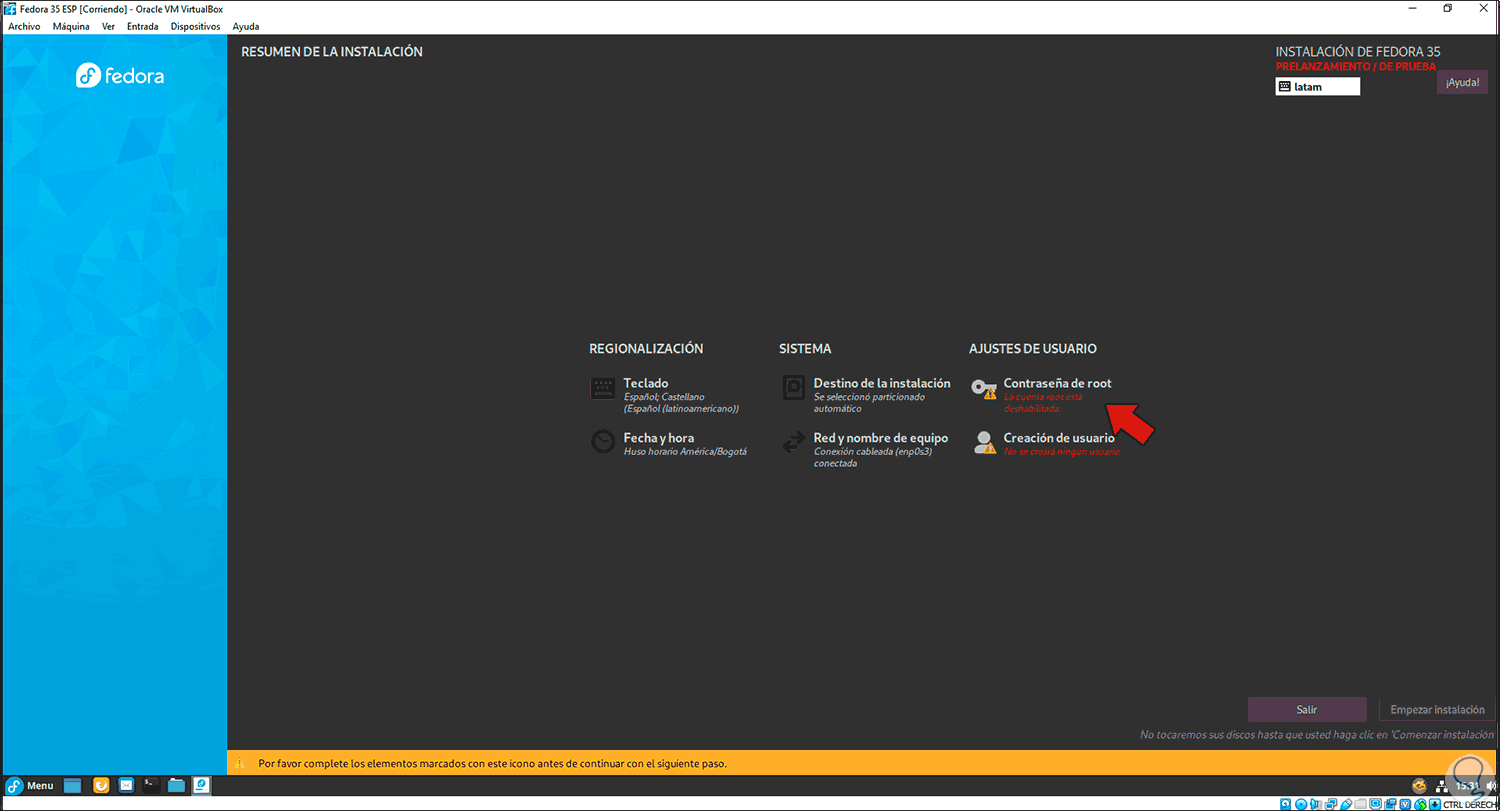Click the Empezar instalación button

[x=1437, y=709]
